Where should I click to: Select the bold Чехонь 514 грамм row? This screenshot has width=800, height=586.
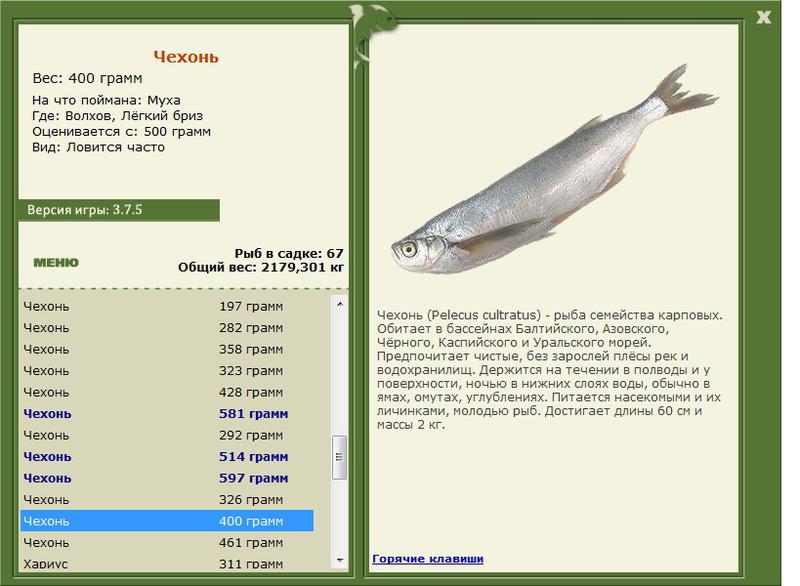(167, 457)
